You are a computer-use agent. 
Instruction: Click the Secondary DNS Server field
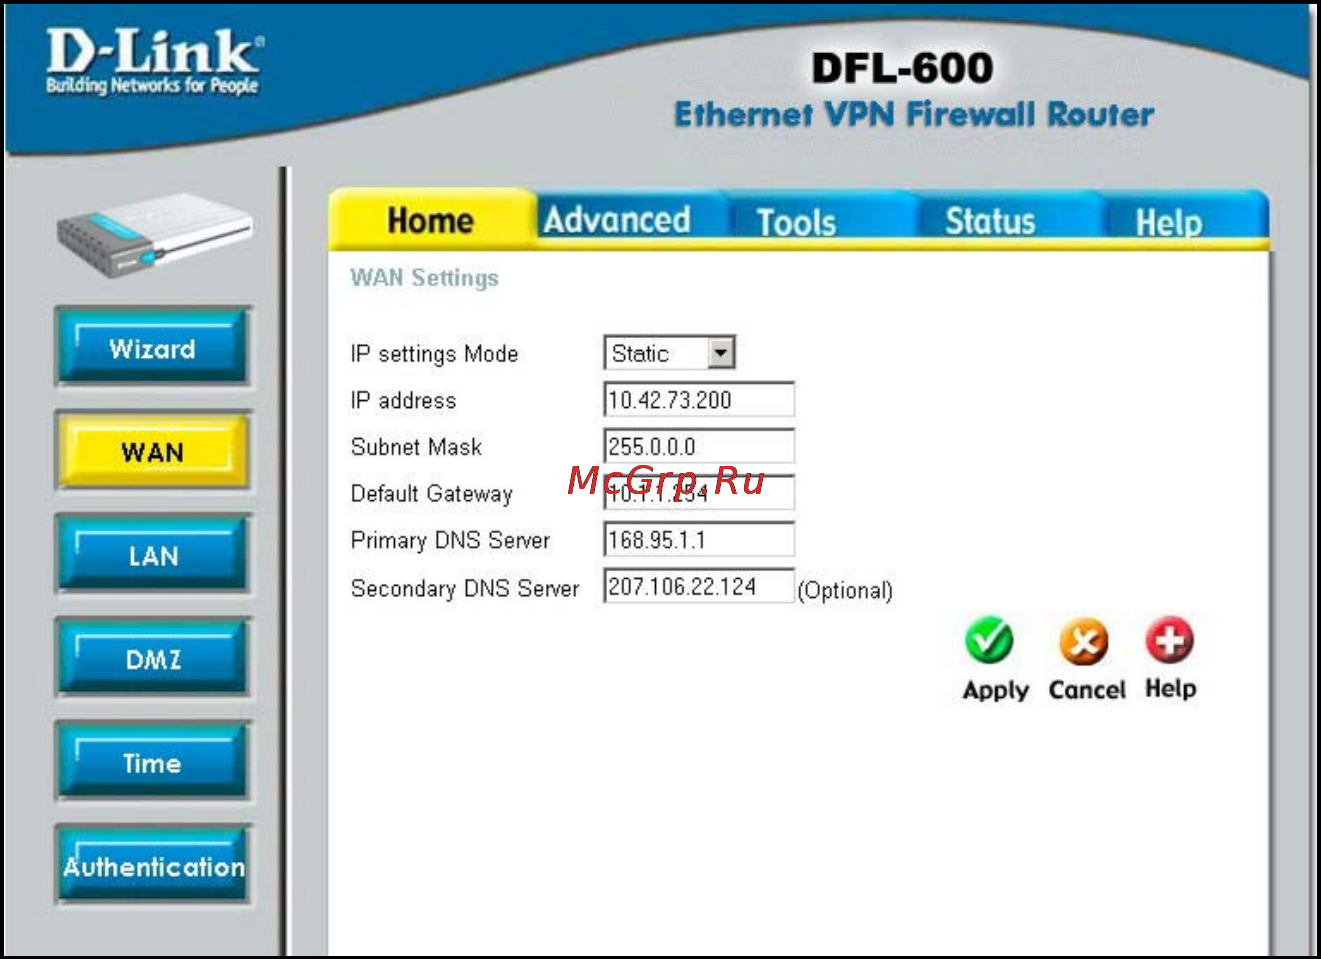699,586
